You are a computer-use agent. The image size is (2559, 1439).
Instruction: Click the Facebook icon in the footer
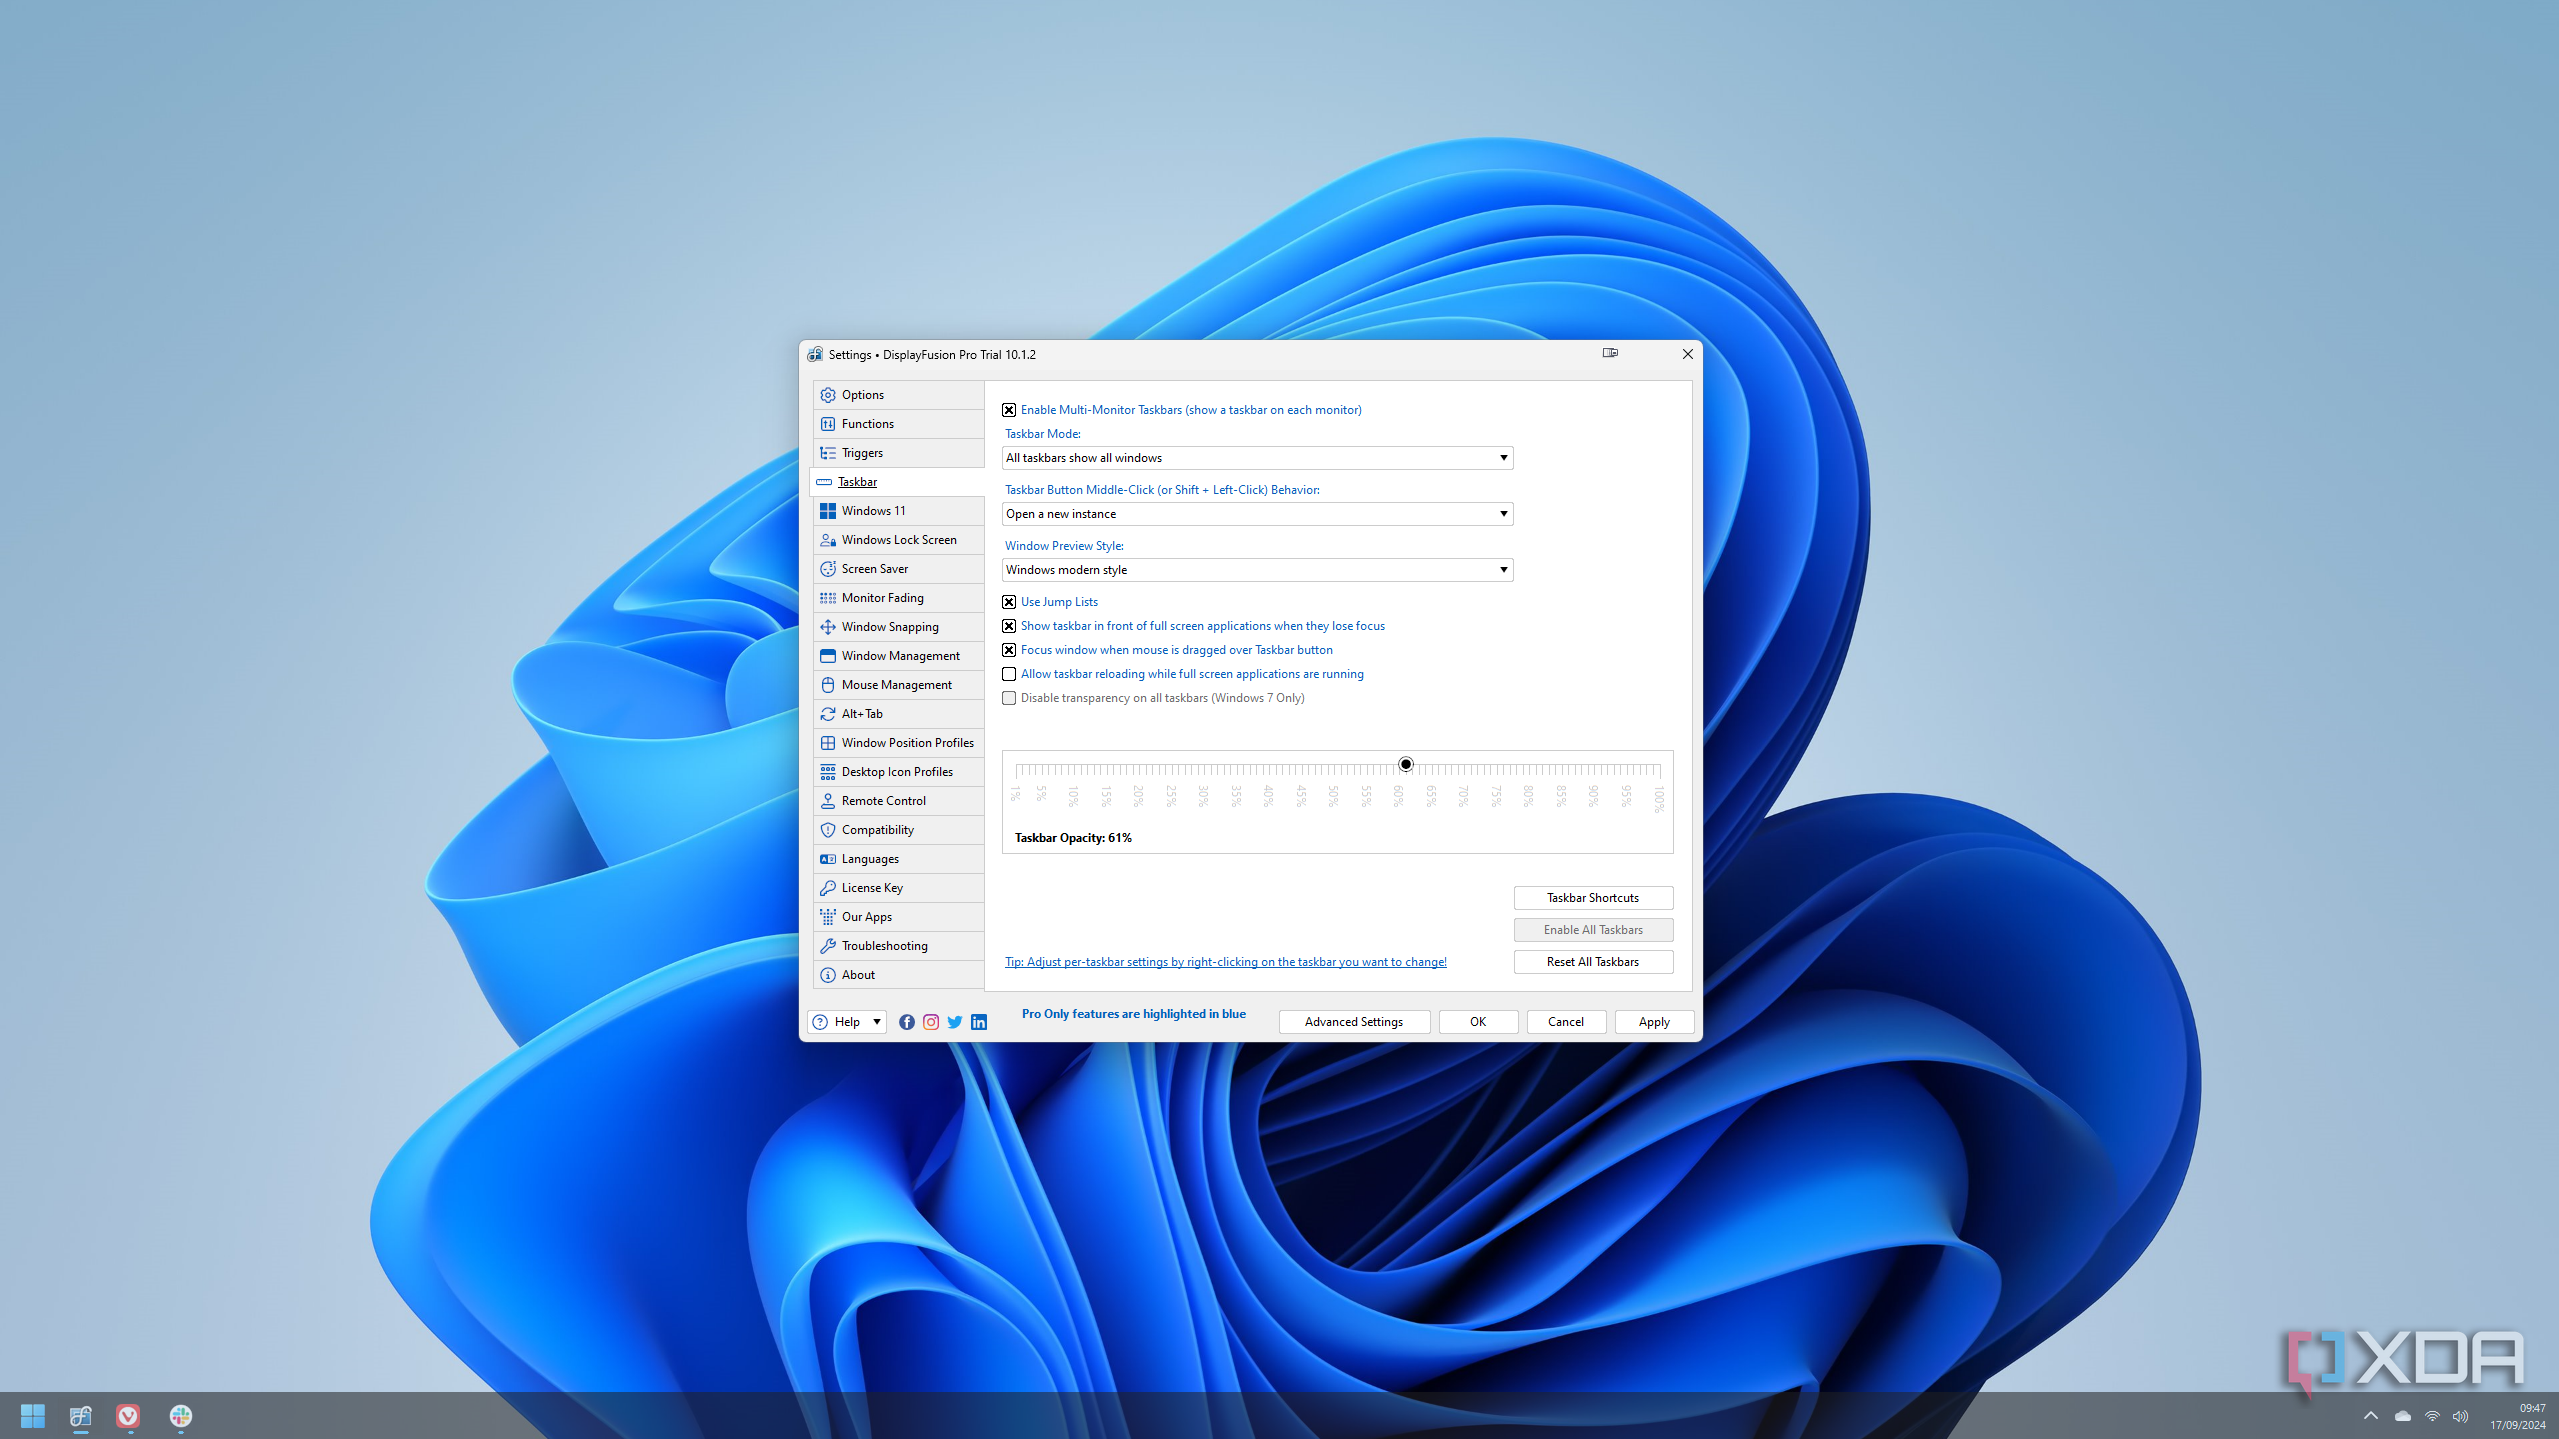[x=906, y=1021]
